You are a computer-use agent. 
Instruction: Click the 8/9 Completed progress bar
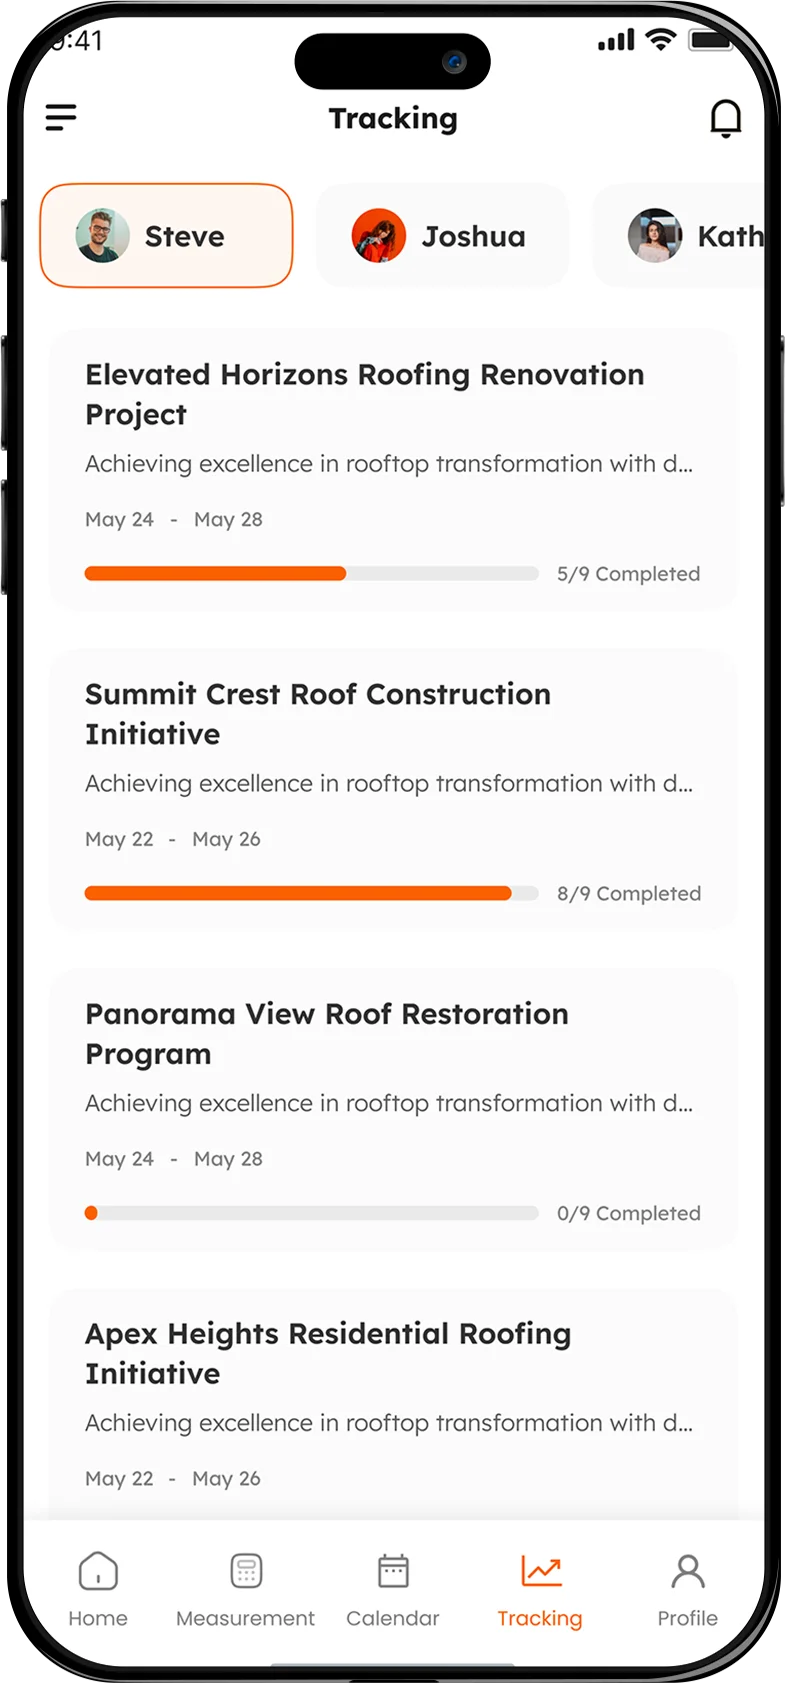[x=311, y=893]
